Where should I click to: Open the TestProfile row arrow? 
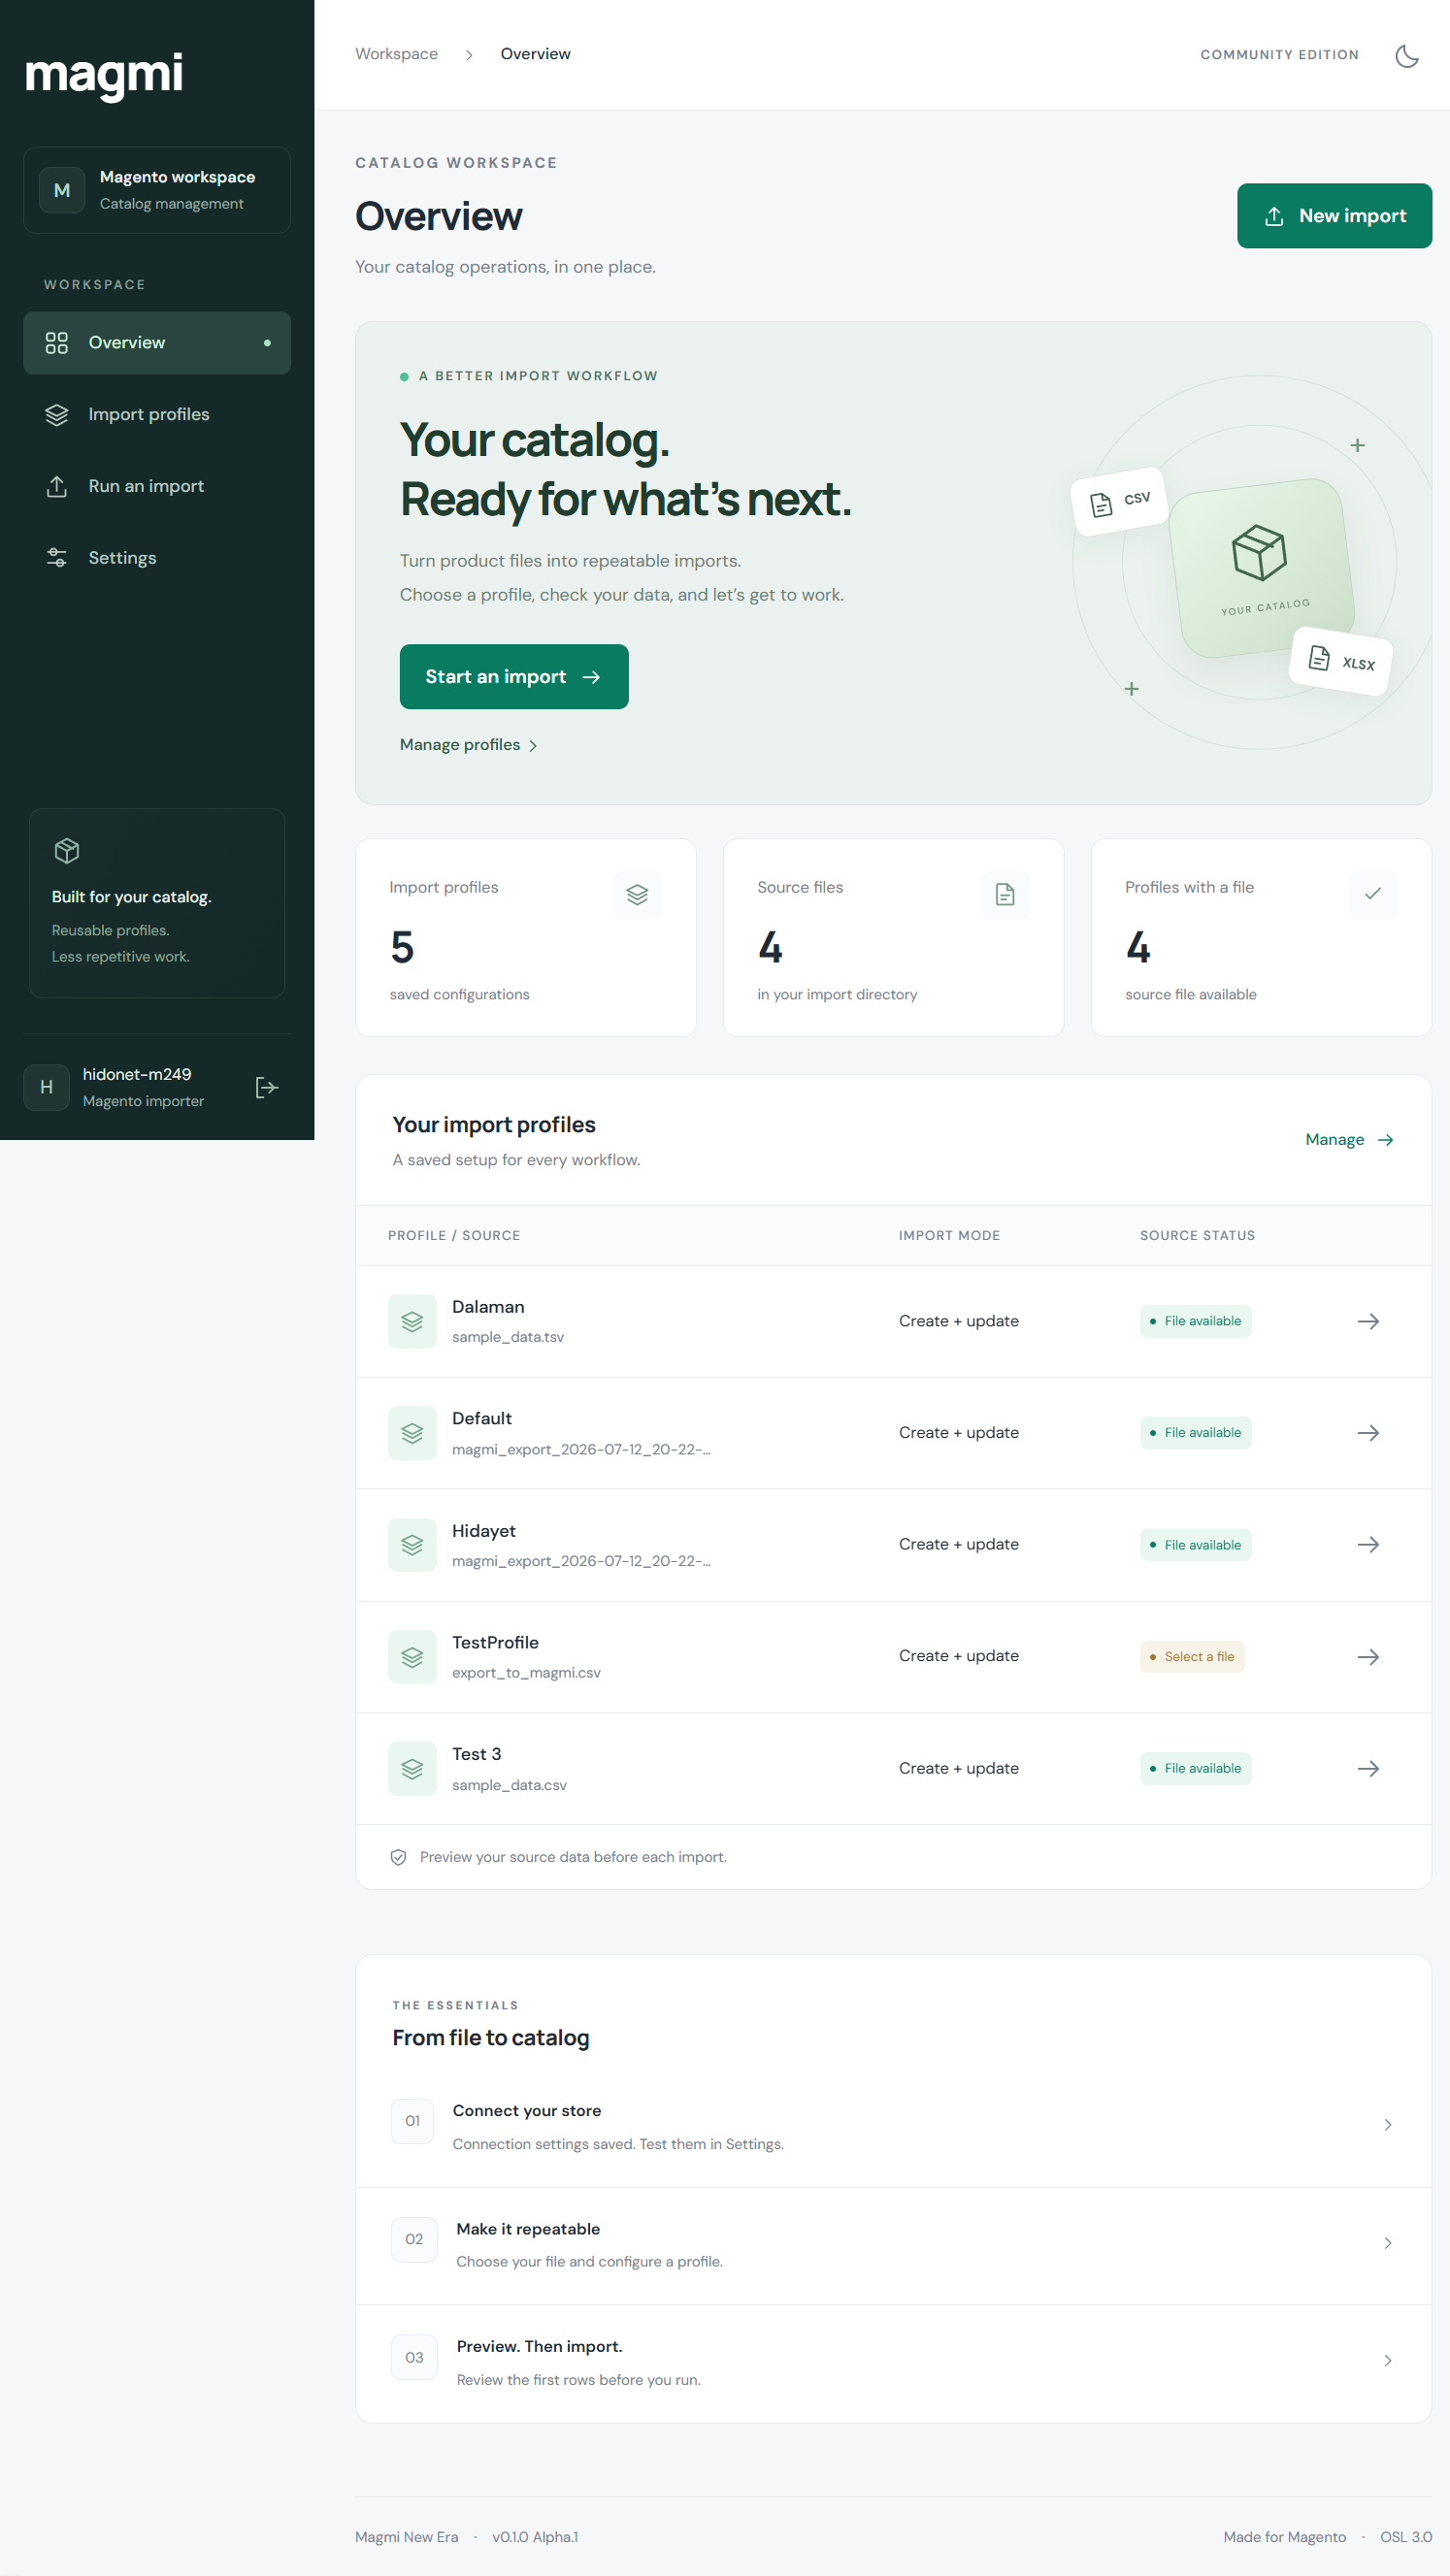click(x=1368, y=1657)
